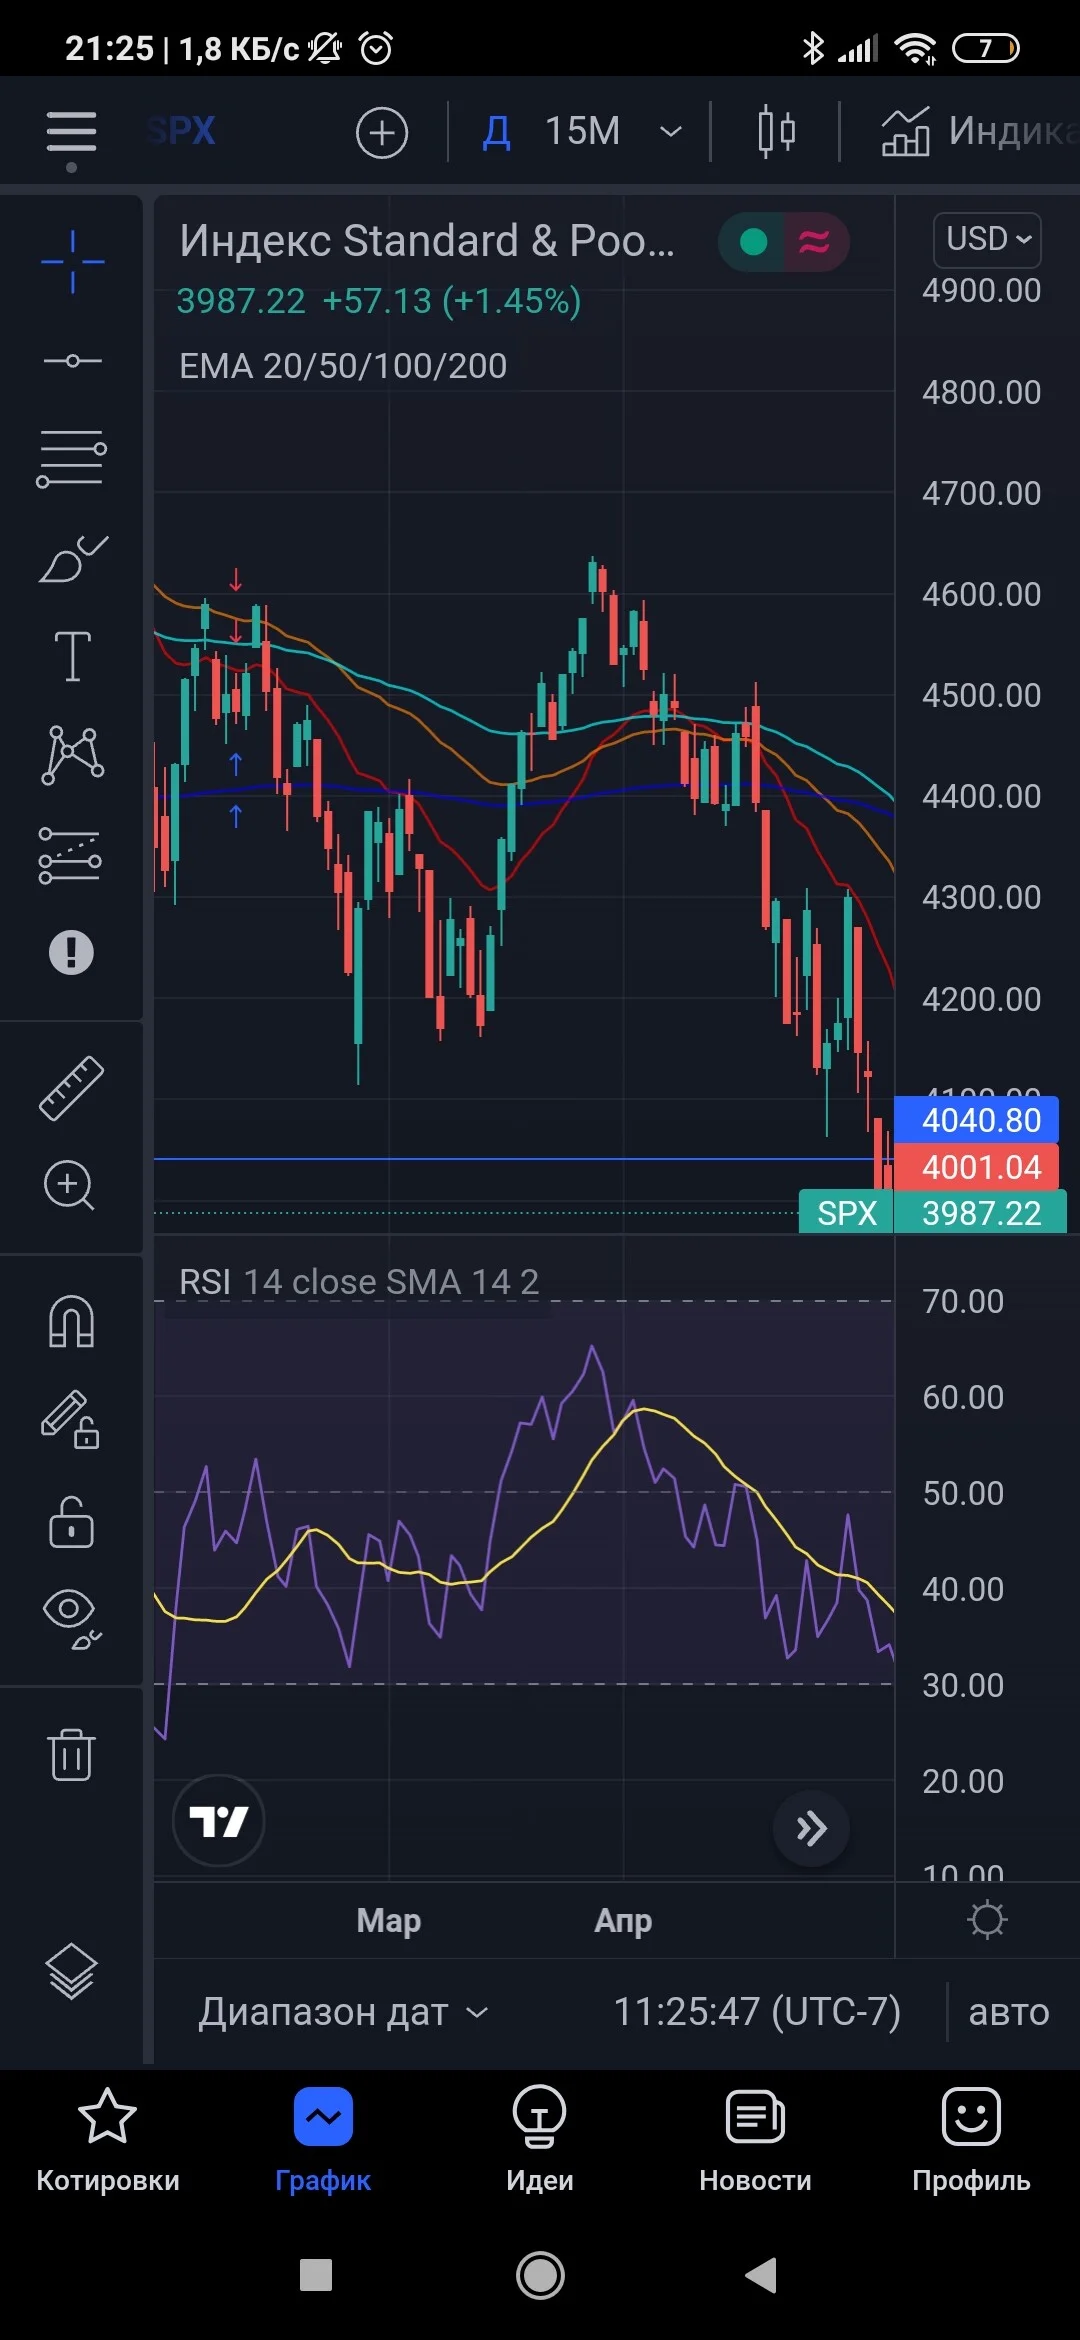Viewport: 1080px width, 2340px height.
Task: Activate the zoom-in magnifier tool
Action: click(x=69, y=1186)
